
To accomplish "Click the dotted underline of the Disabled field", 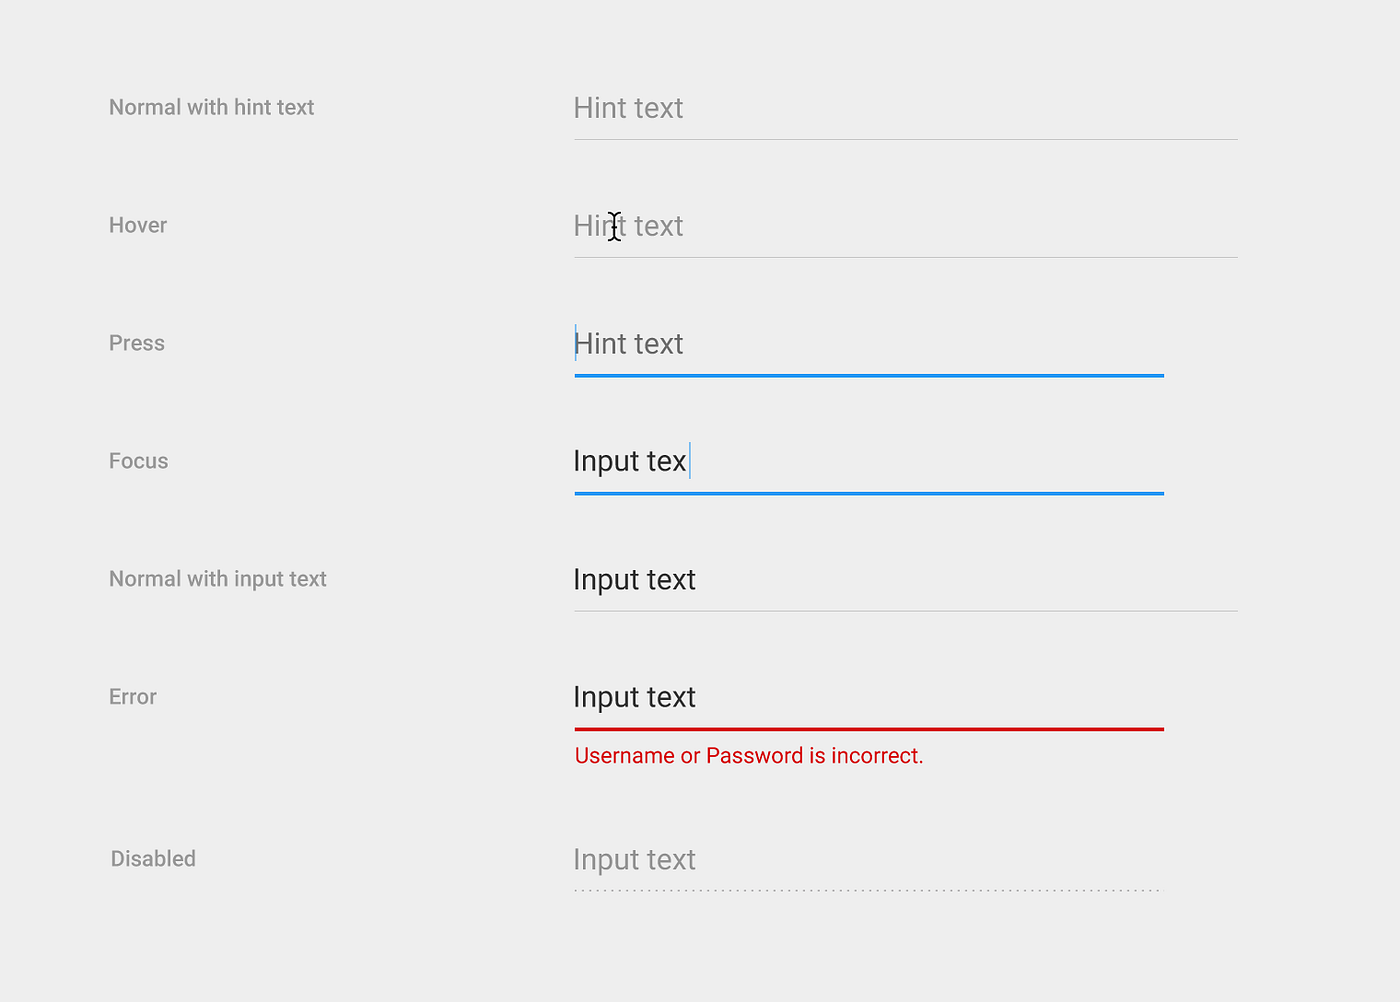I will (x=868, y=889).
